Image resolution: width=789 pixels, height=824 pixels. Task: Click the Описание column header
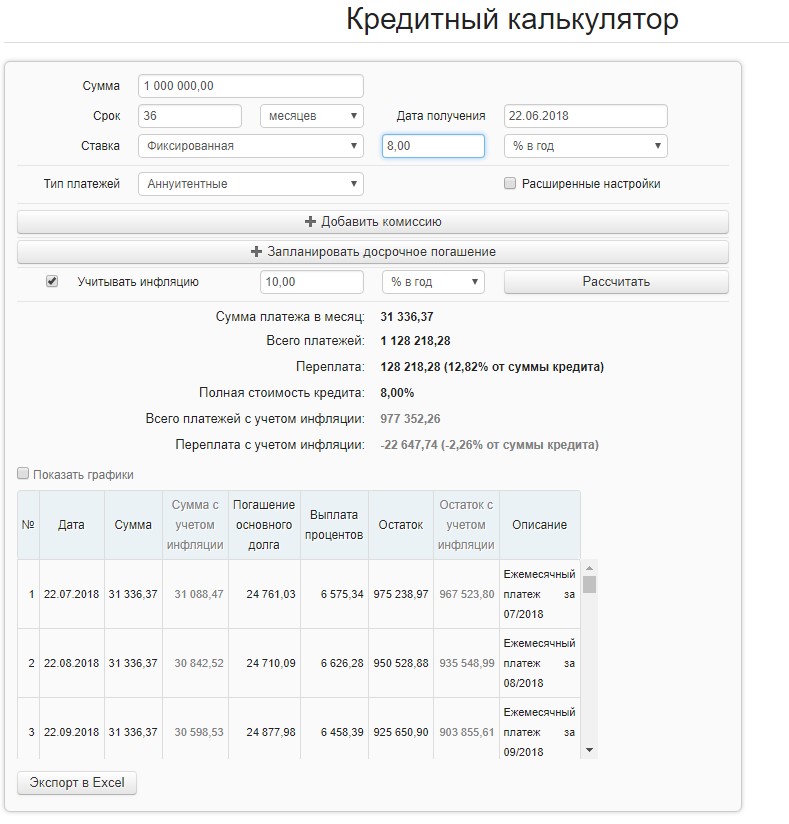(540, 525)
